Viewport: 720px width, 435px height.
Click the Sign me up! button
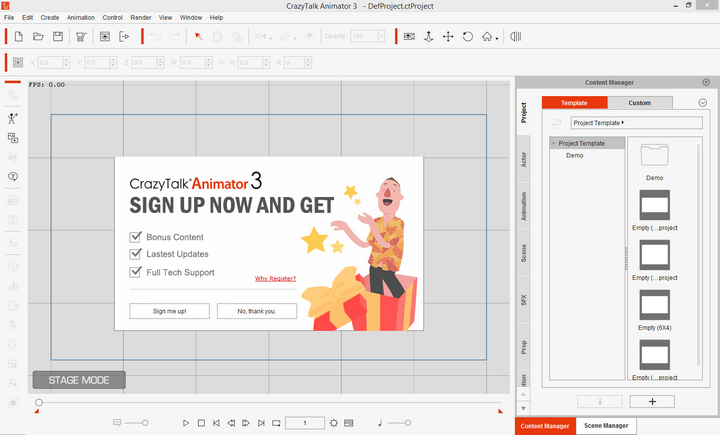[x=169, y=311]
